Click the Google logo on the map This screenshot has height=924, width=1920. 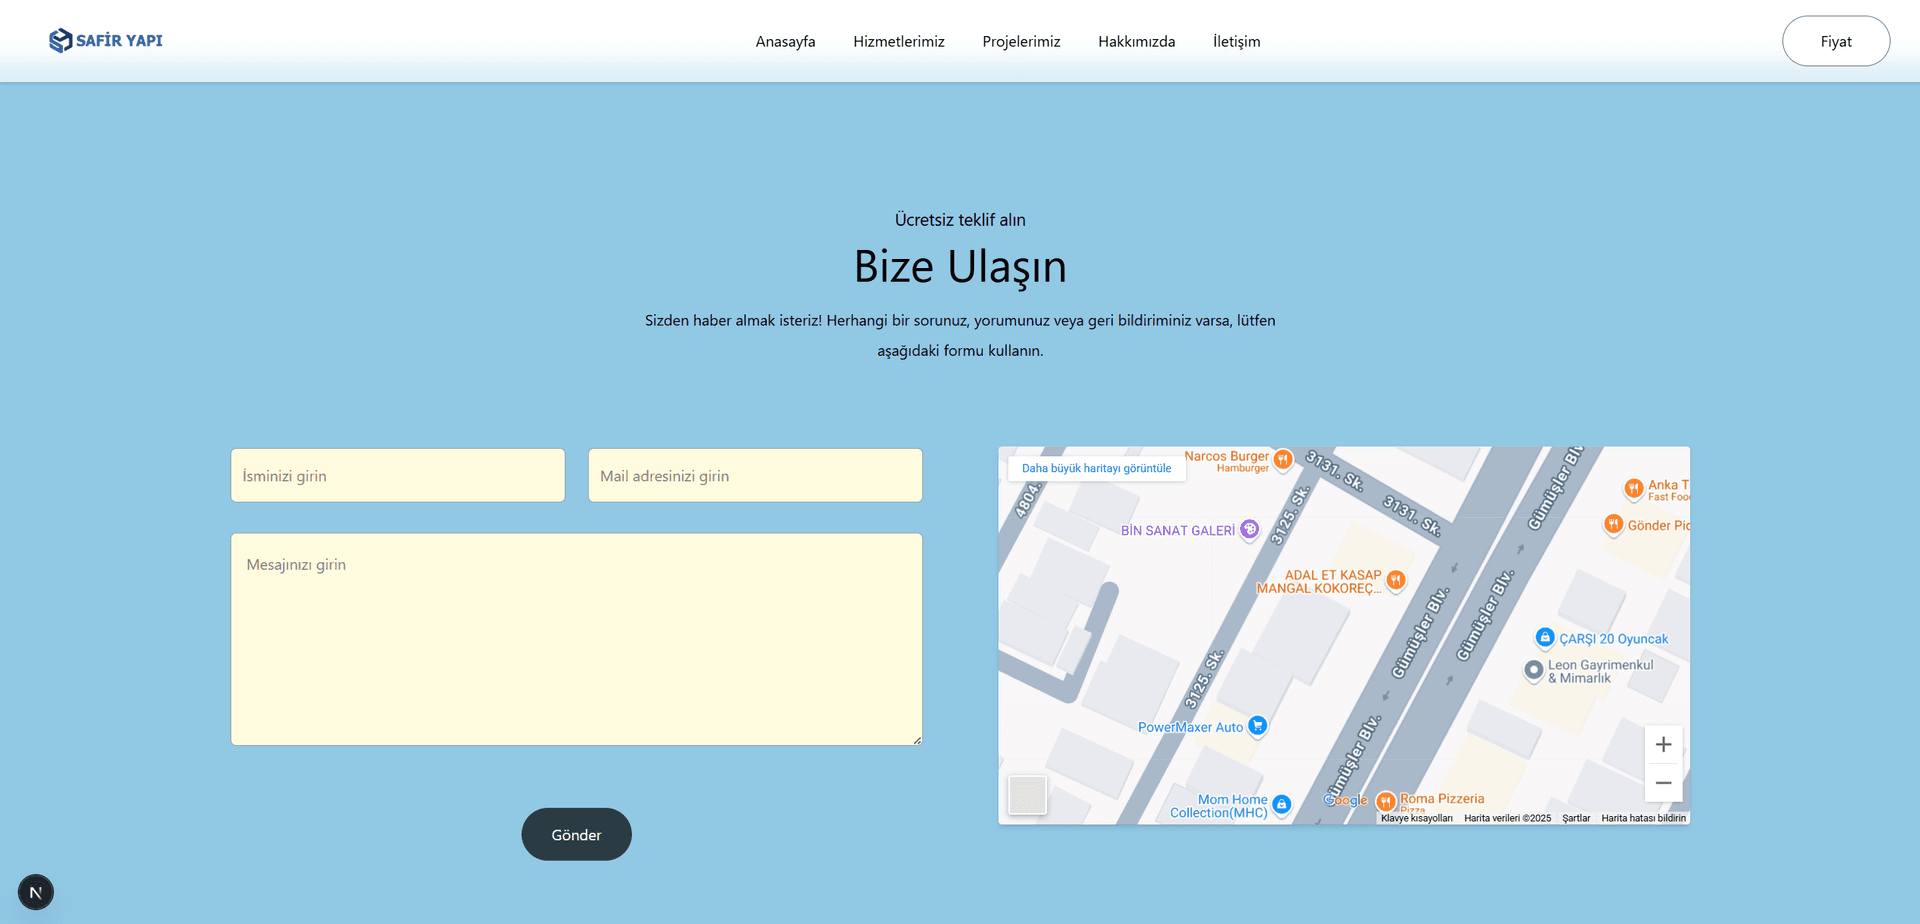tap(1345, 800)
